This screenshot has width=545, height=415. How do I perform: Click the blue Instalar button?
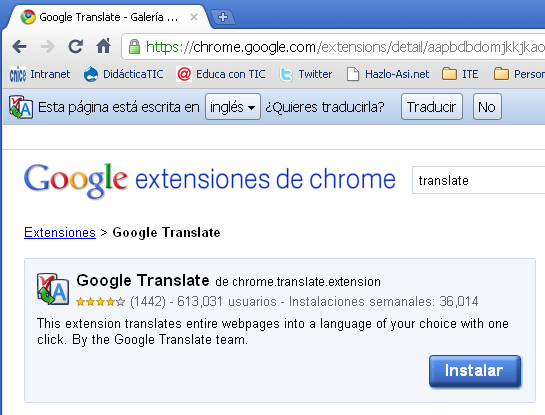(475, 371)
